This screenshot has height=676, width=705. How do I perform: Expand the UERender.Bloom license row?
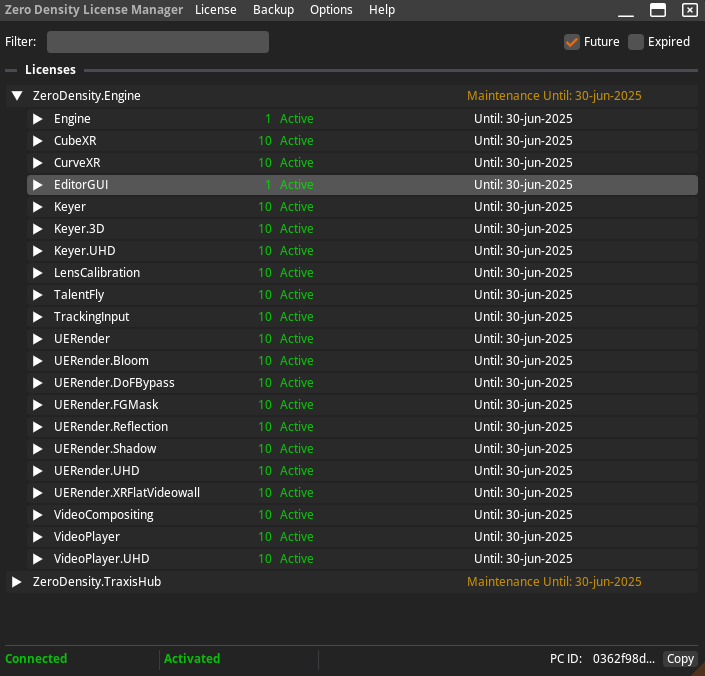point(38,361)
